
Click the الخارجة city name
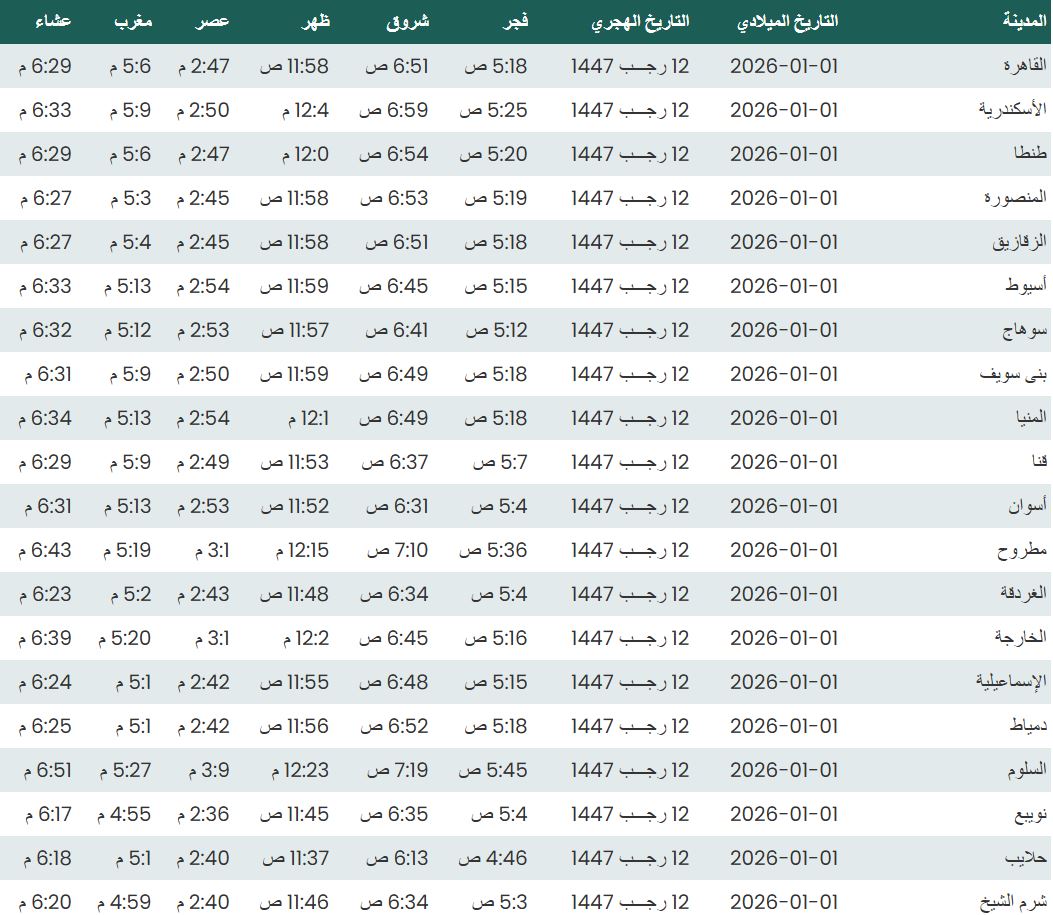pos(1021,638)
